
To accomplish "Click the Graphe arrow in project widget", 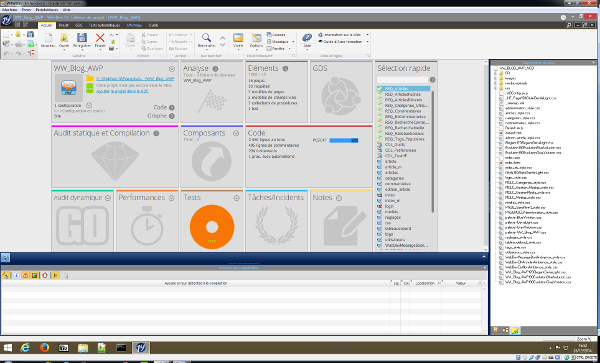I will 172,116.
